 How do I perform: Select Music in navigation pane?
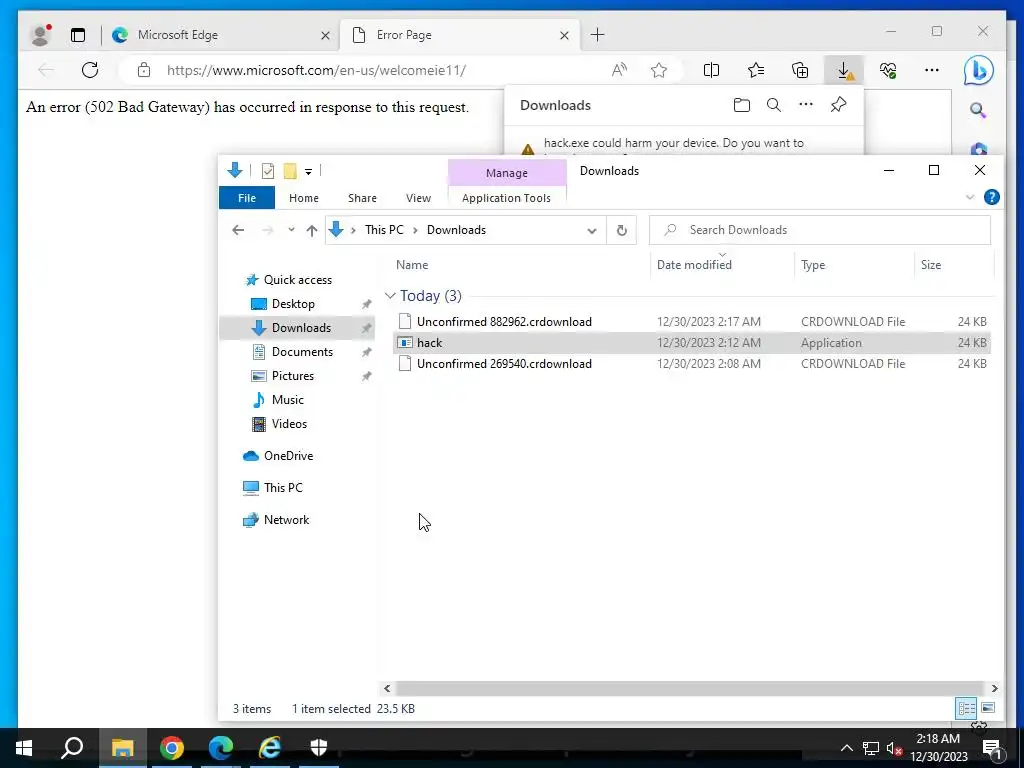click(x=287, y=400)
